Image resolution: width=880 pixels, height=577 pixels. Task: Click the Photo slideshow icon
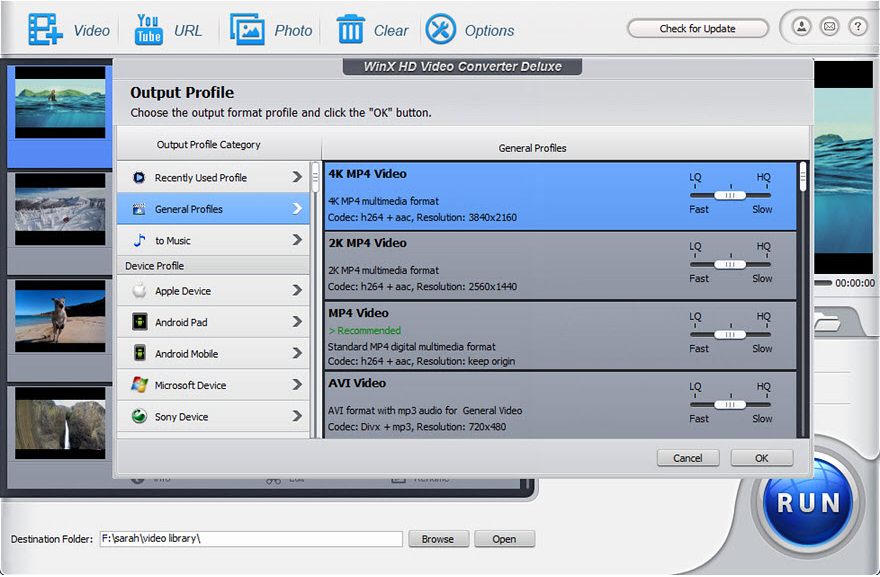coord(247,29)
